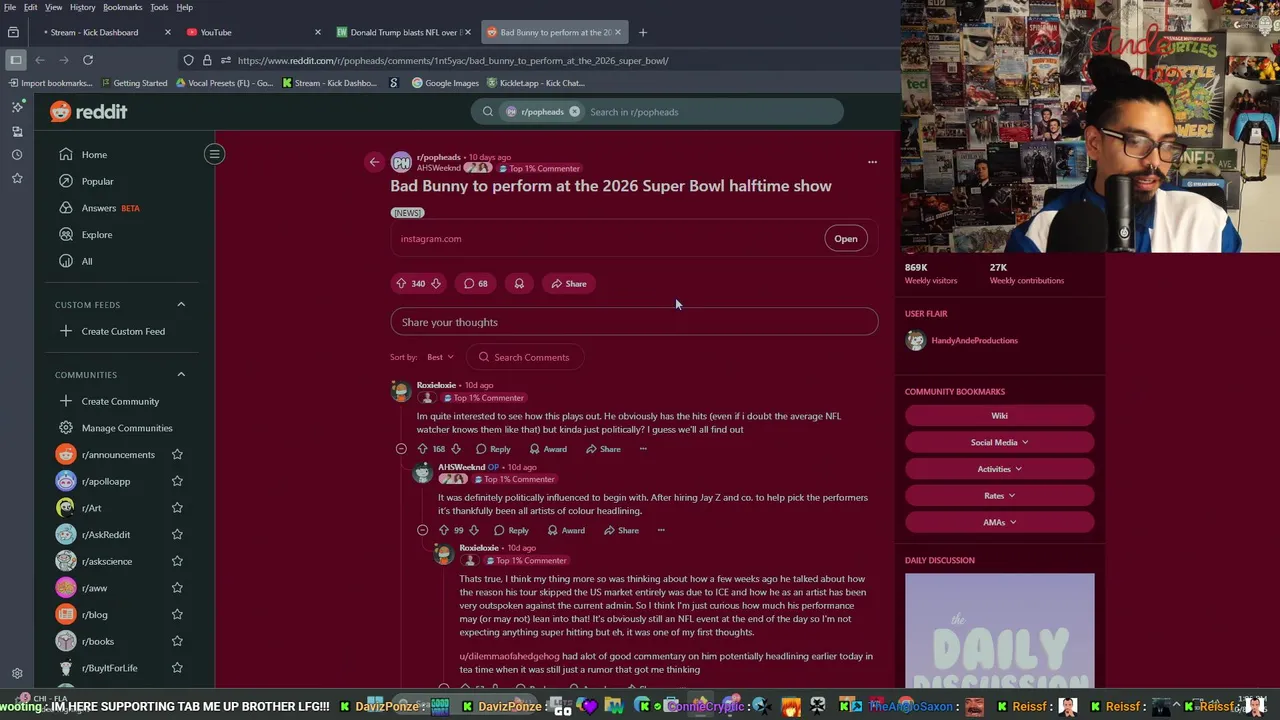Viewport: 1280px width, 720px height.
Task: Open the Wiki community bookmark
Action: tap(999, 415)
